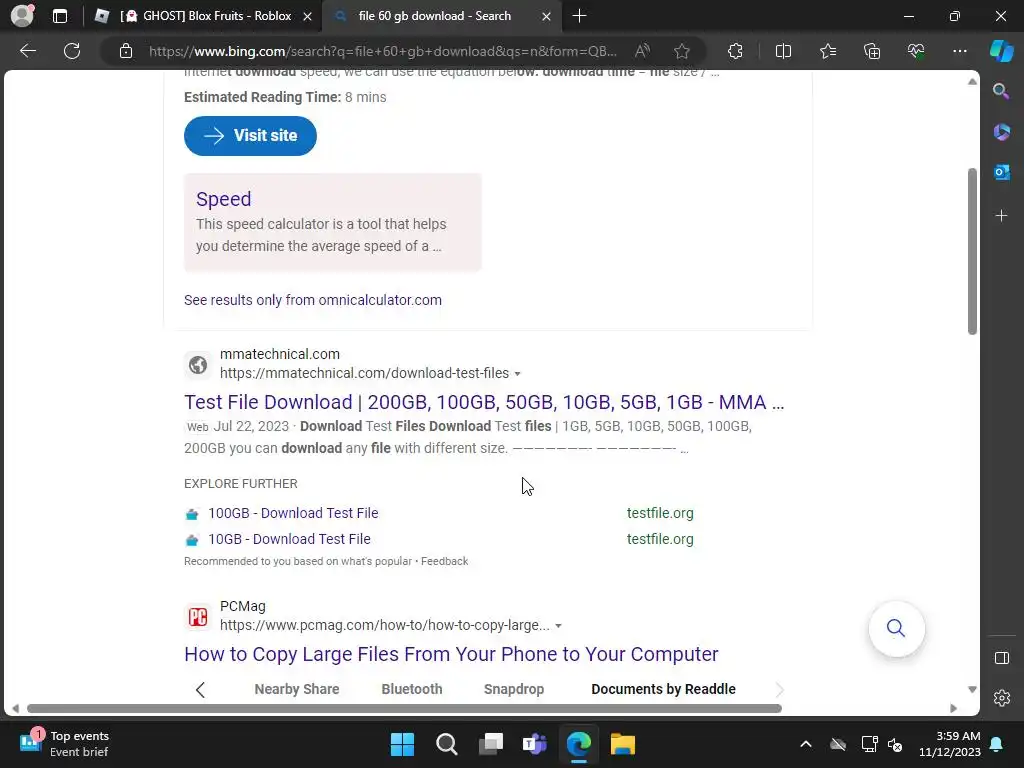Viewport: 1024px width, 768px height.
Task: Open the Favorites list icon
Action: point(827,51)
